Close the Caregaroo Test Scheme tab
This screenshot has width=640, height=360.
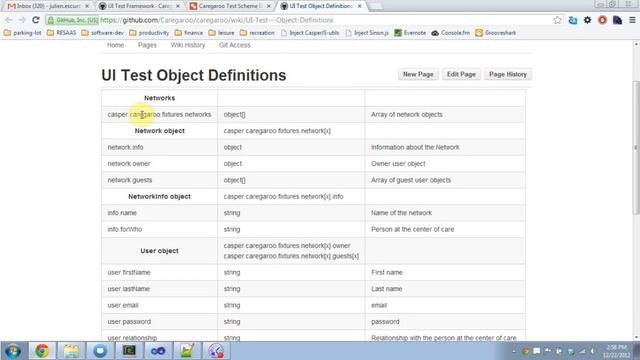click(269, 6)
